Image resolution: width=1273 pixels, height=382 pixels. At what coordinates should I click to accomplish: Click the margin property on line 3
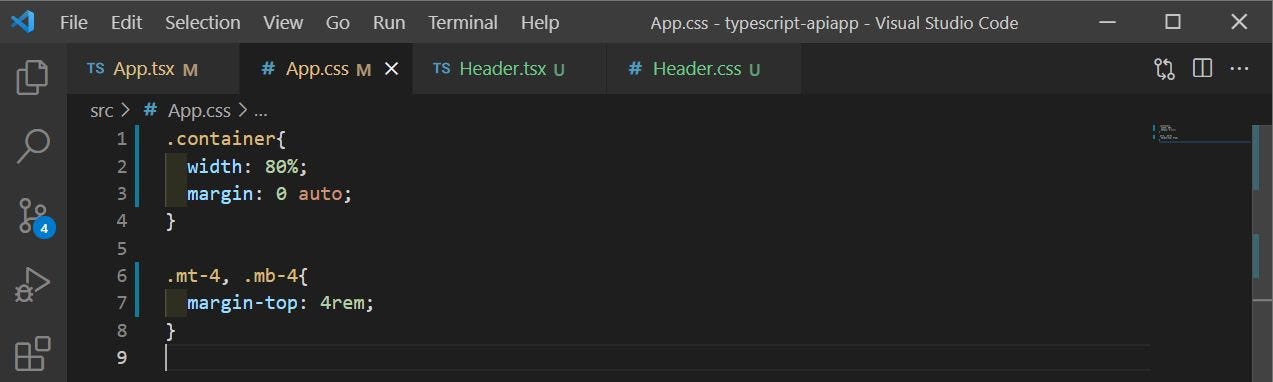tap(220, 193)
